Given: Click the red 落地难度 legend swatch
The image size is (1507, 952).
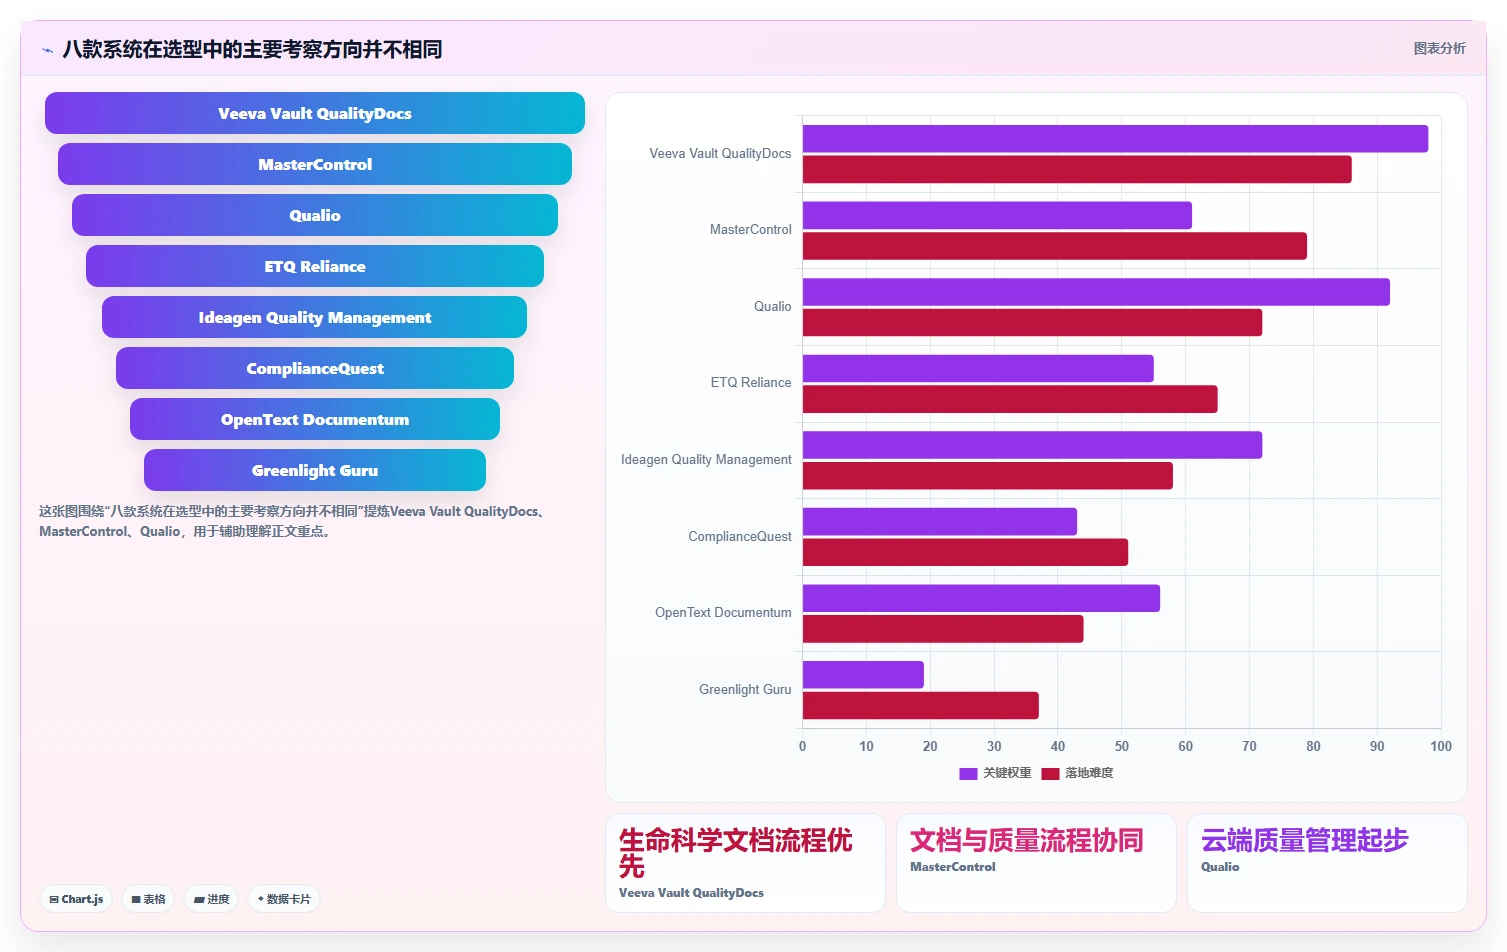Looking at the screenshot, I should click(x=1050, y=773).
